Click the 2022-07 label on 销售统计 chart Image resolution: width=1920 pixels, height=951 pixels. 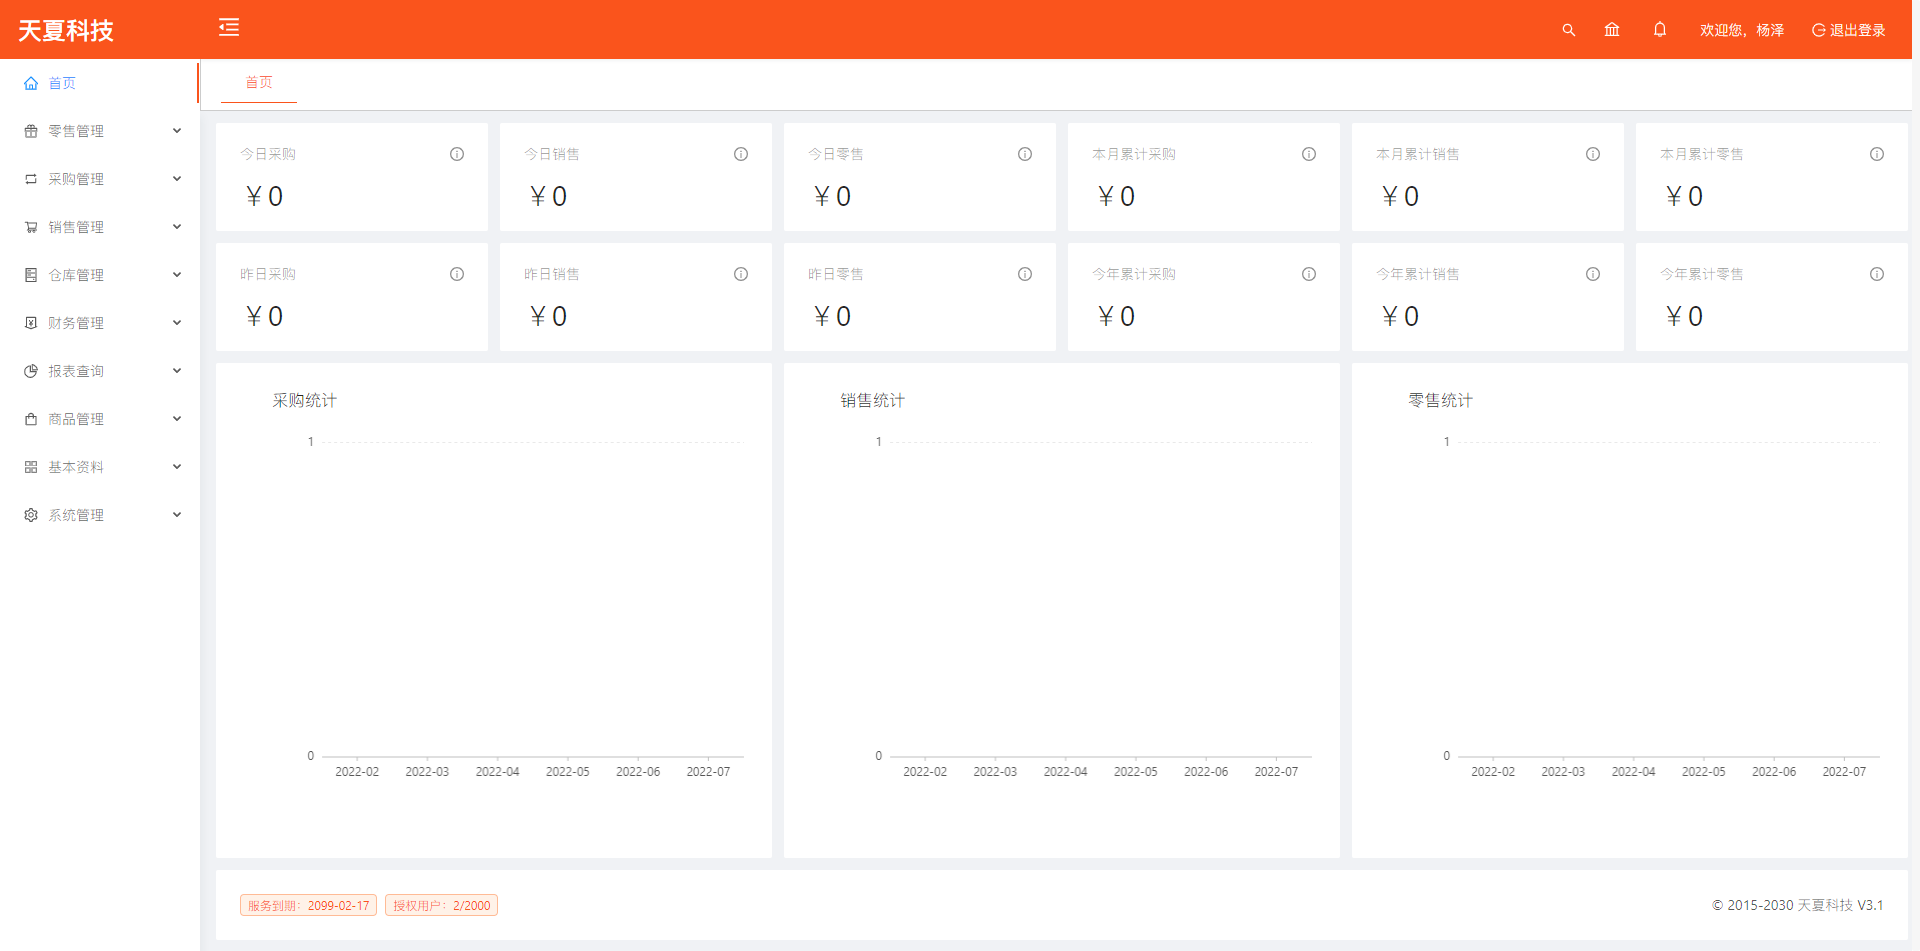1276,772
